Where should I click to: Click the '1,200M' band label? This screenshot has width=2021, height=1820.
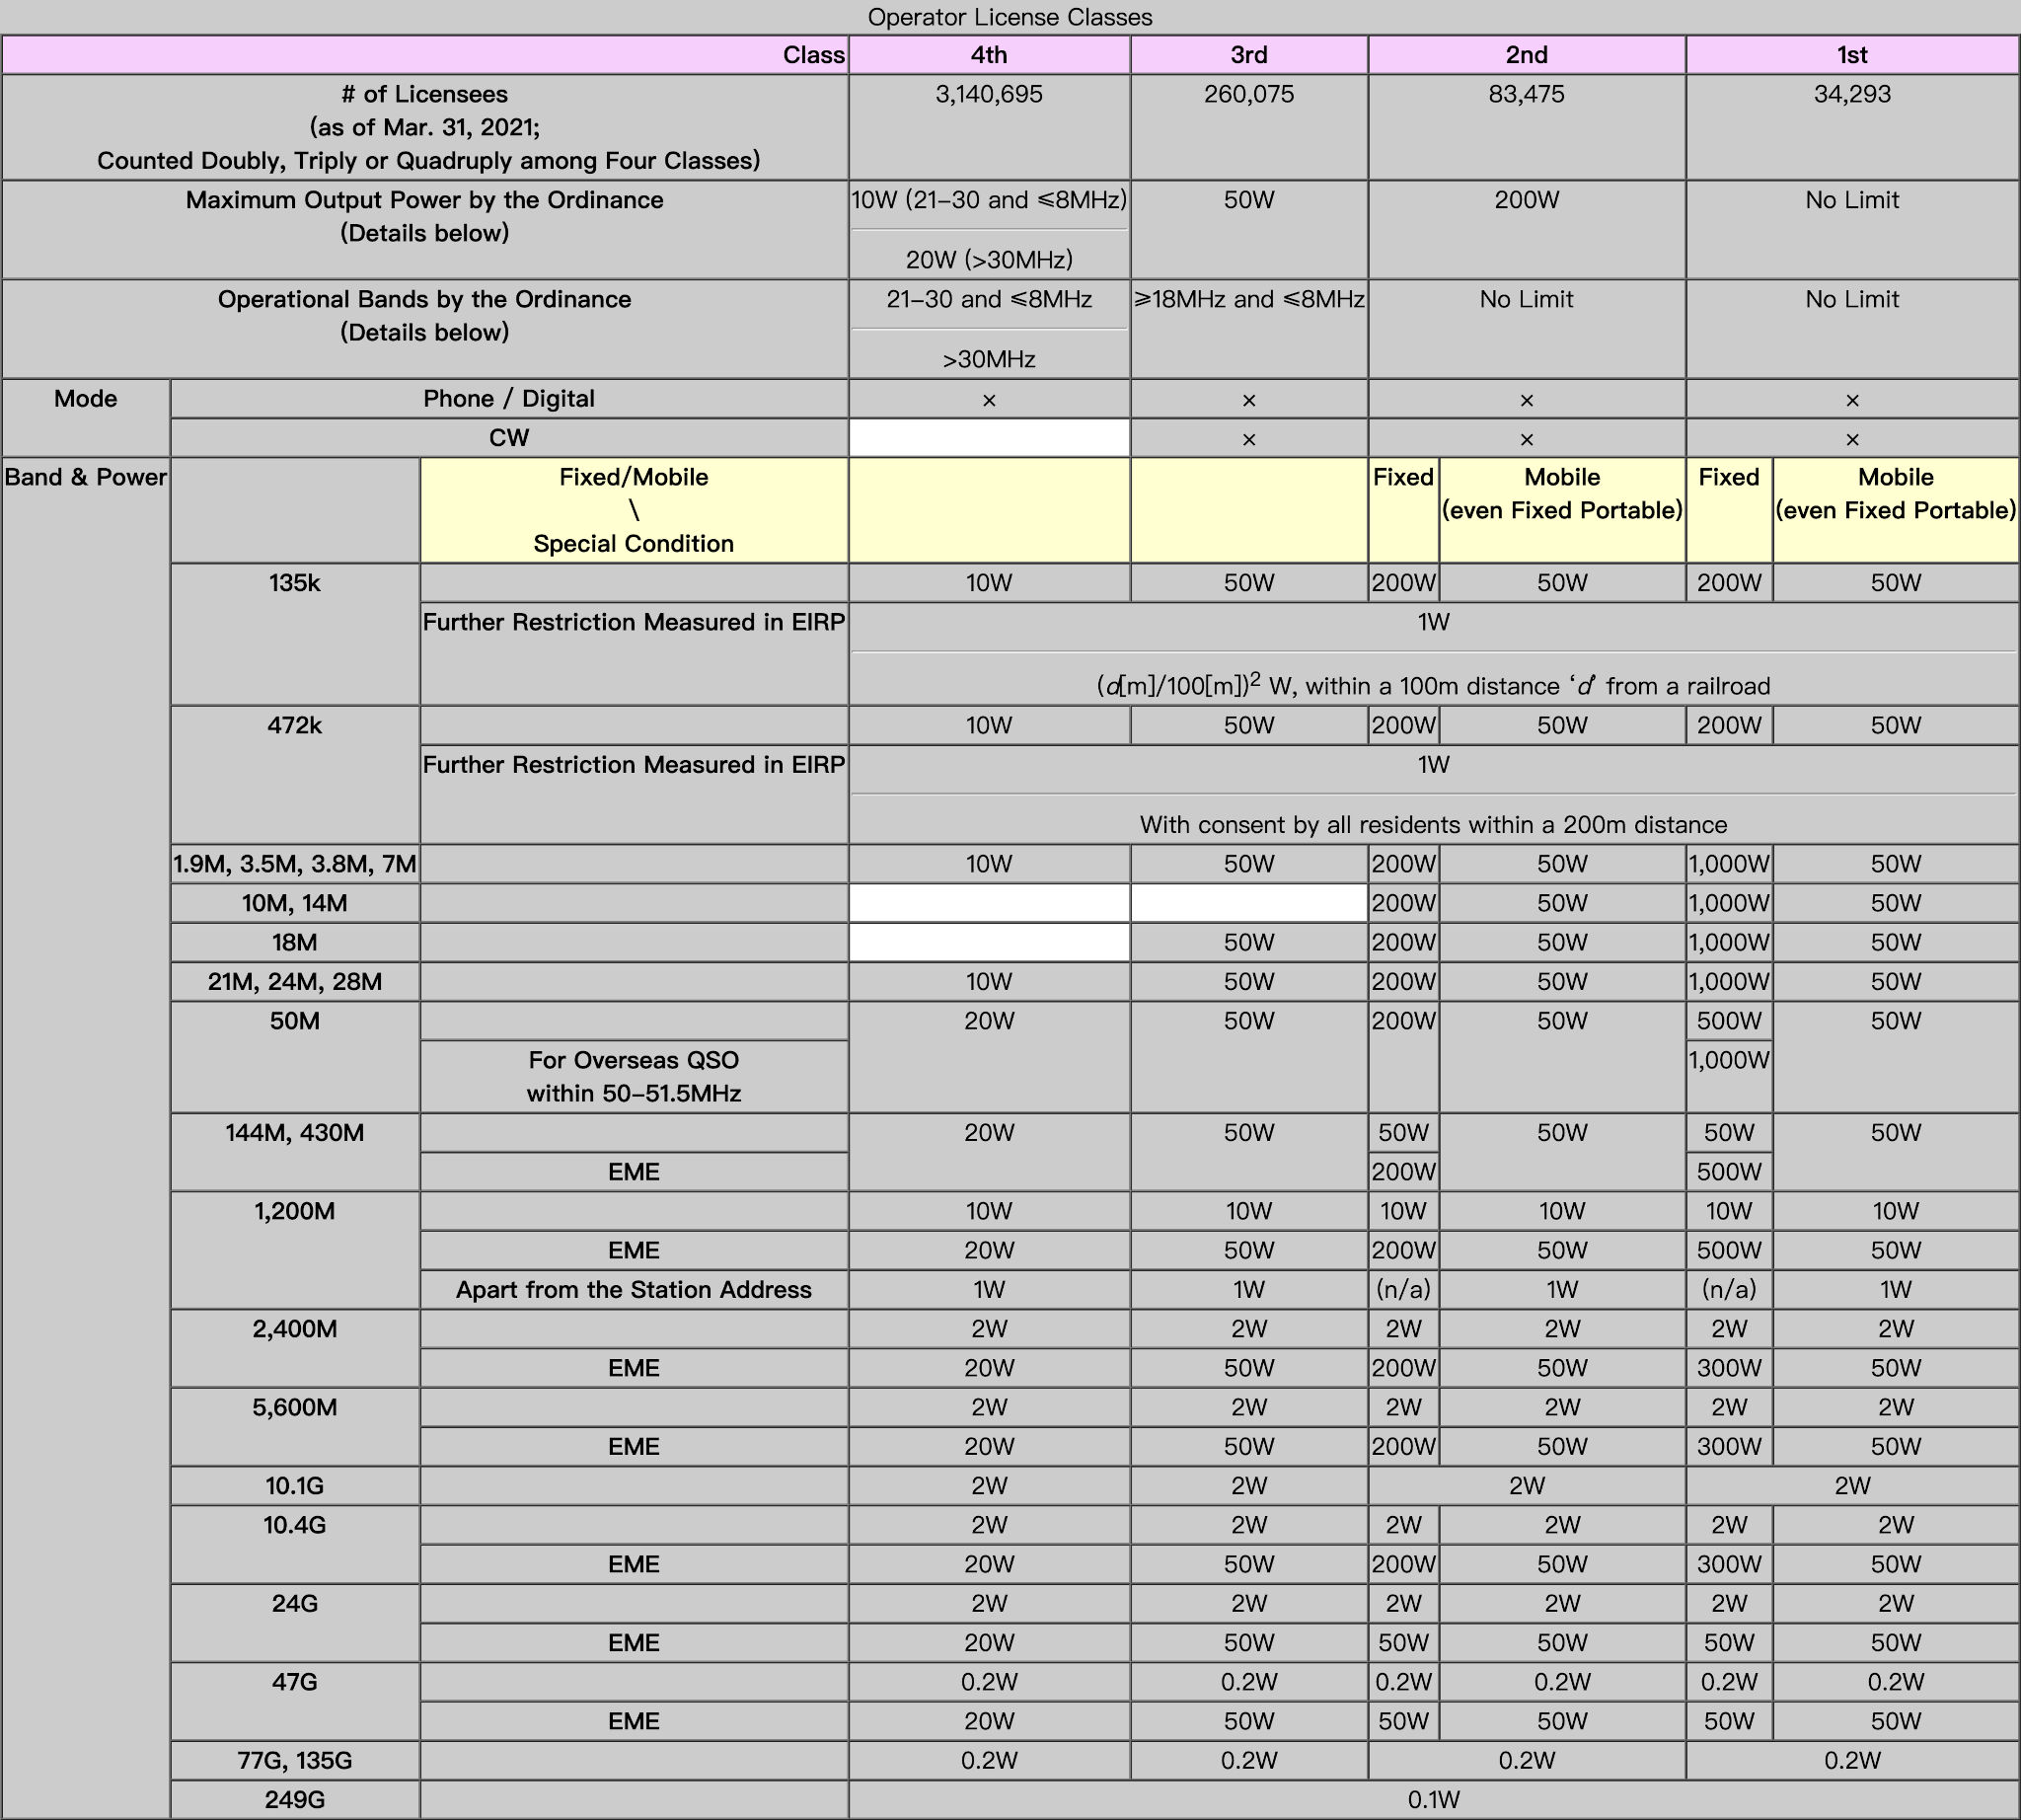295,1250
